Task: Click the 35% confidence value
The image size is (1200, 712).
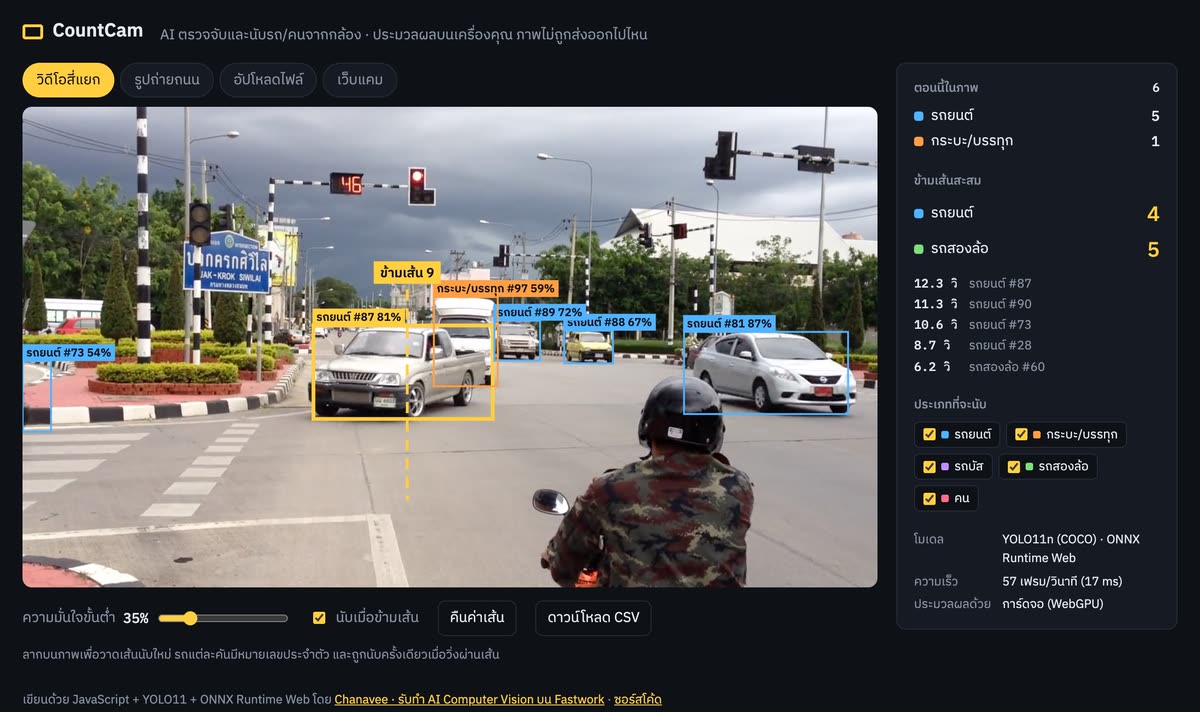Action: (x=136, y=618)
